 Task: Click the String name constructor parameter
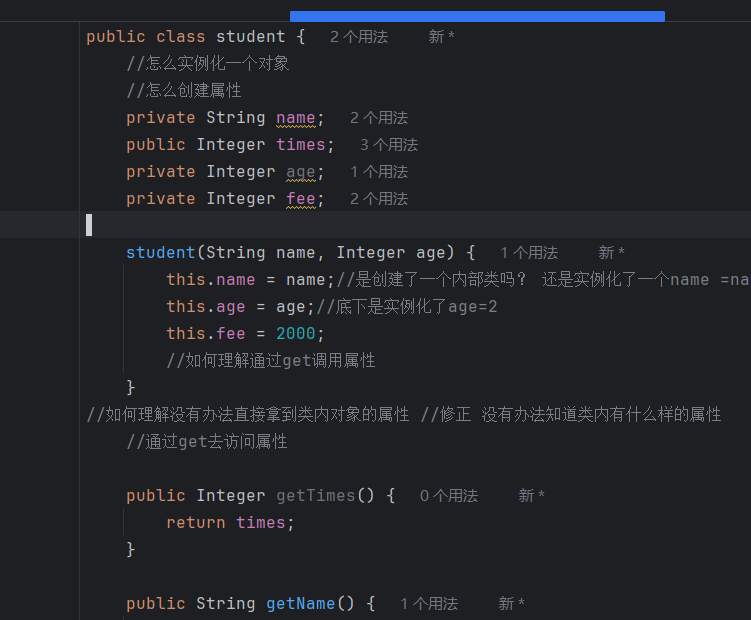(261, 253)
